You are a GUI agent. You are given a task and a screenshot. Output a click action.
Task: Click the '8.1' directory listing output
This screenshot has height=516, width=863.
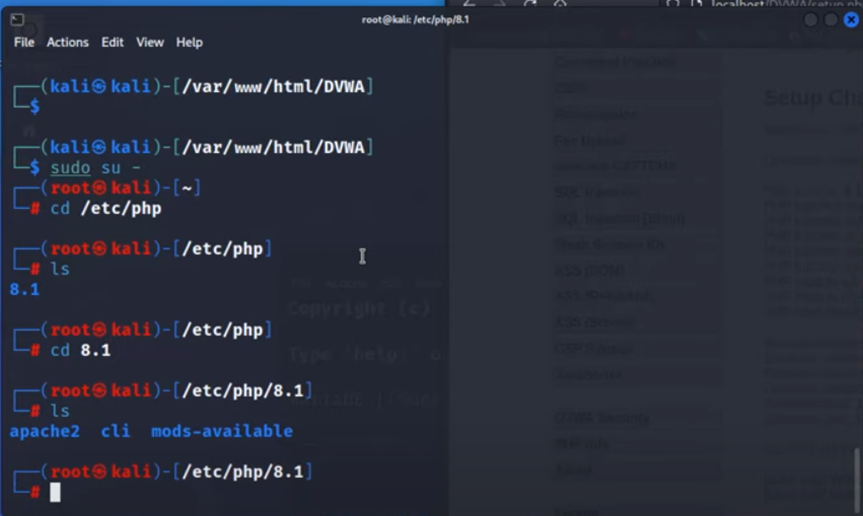(25, 289)
